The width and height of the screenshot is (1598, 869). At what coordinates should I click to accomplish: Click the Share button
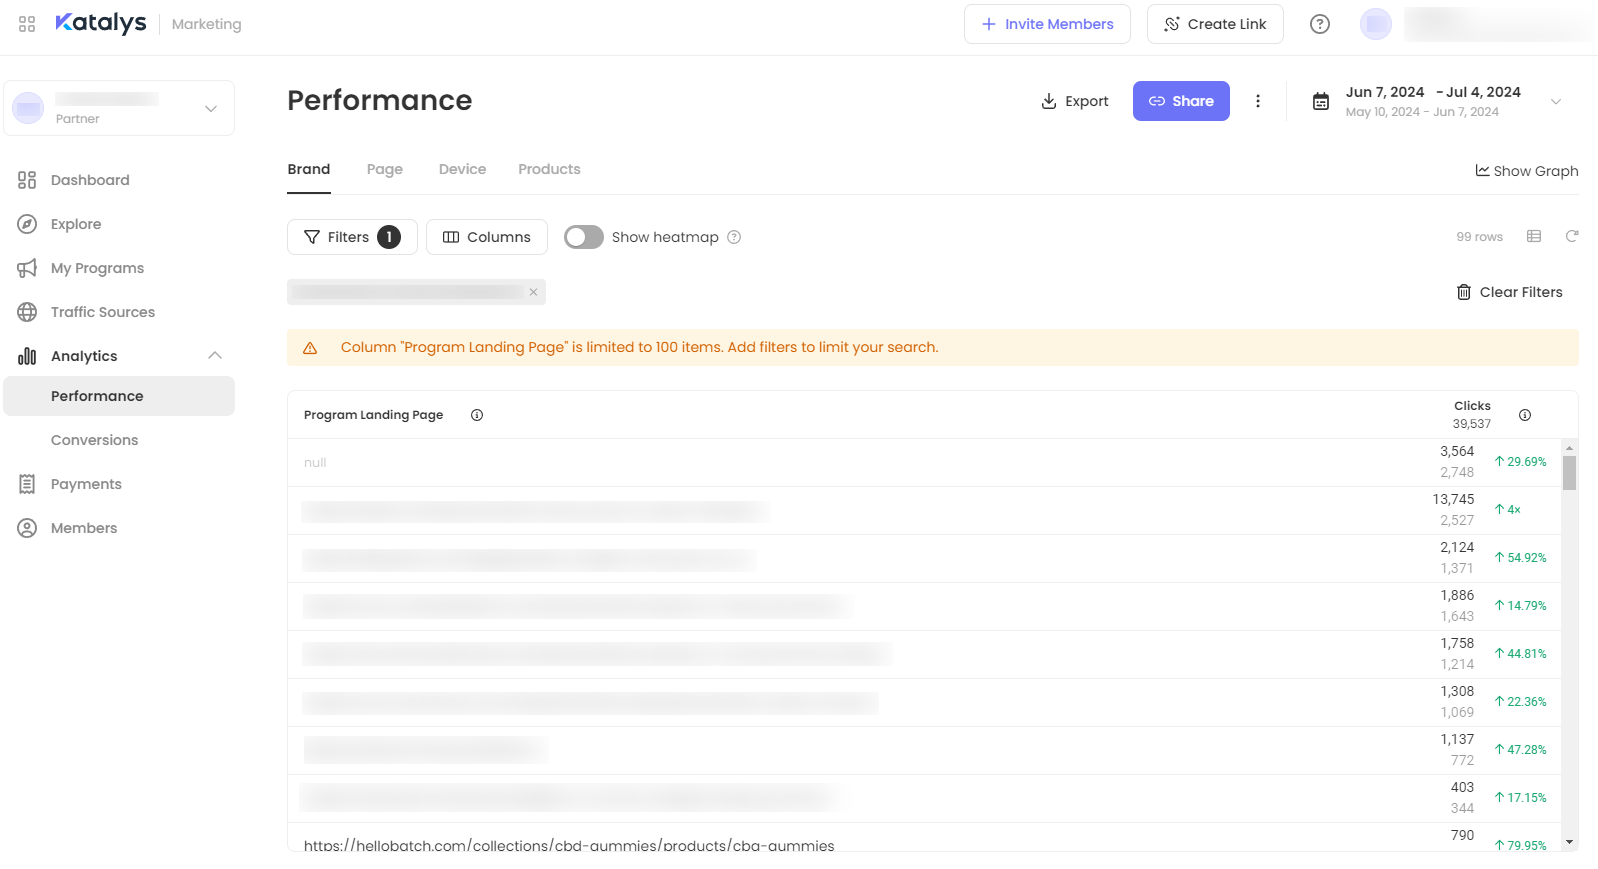coord(1181,101)
